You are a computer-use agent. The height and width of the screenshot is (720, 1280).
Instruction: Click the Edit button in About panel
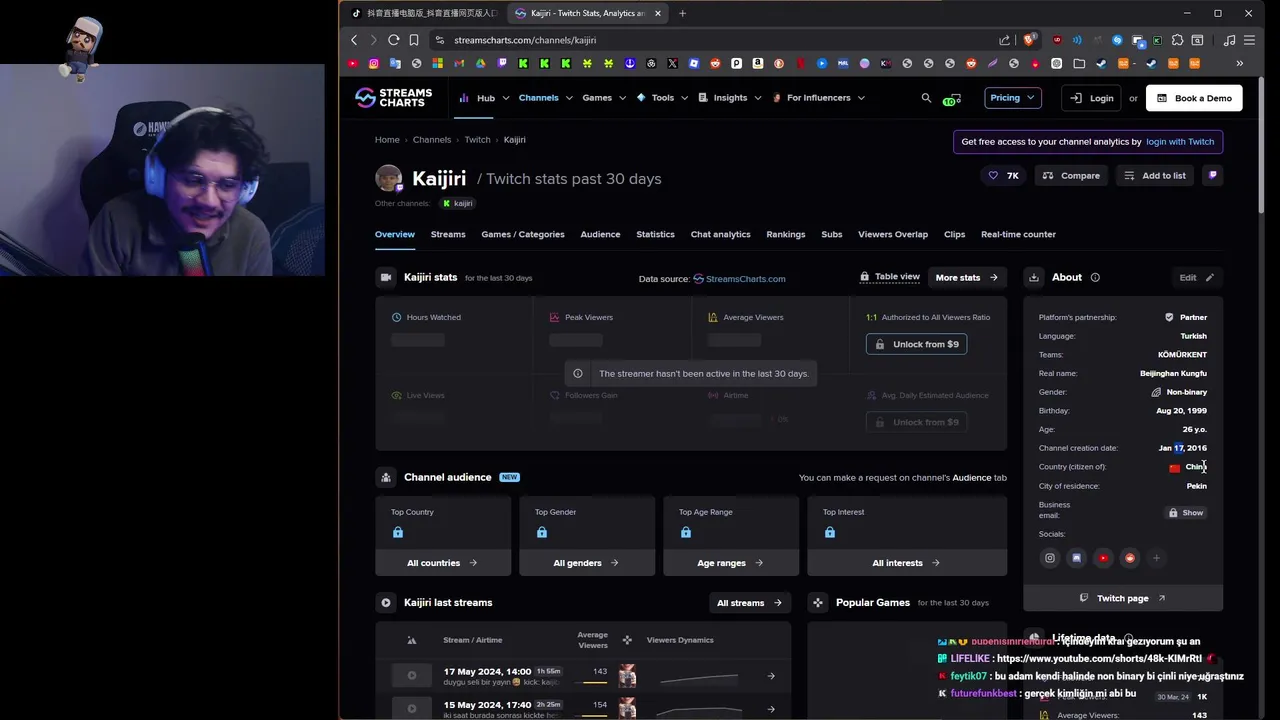(x=1196, y=277)
